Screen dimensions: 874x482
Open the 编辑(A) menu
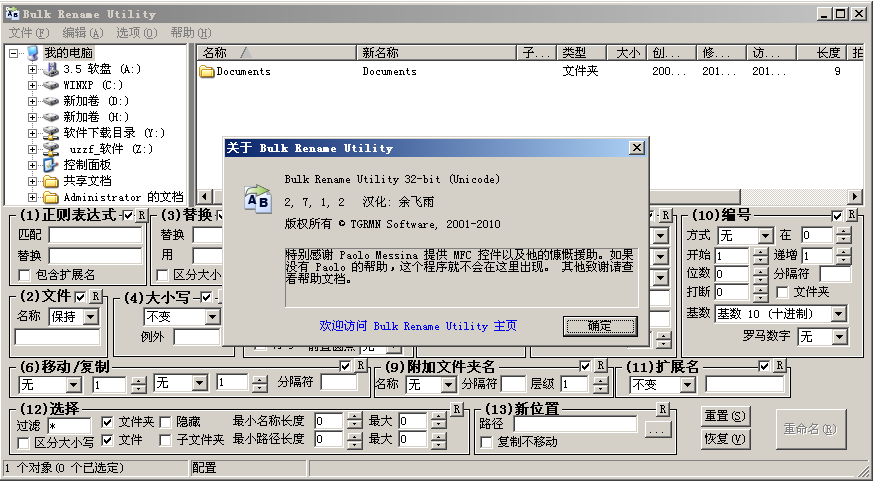(82, 32)
